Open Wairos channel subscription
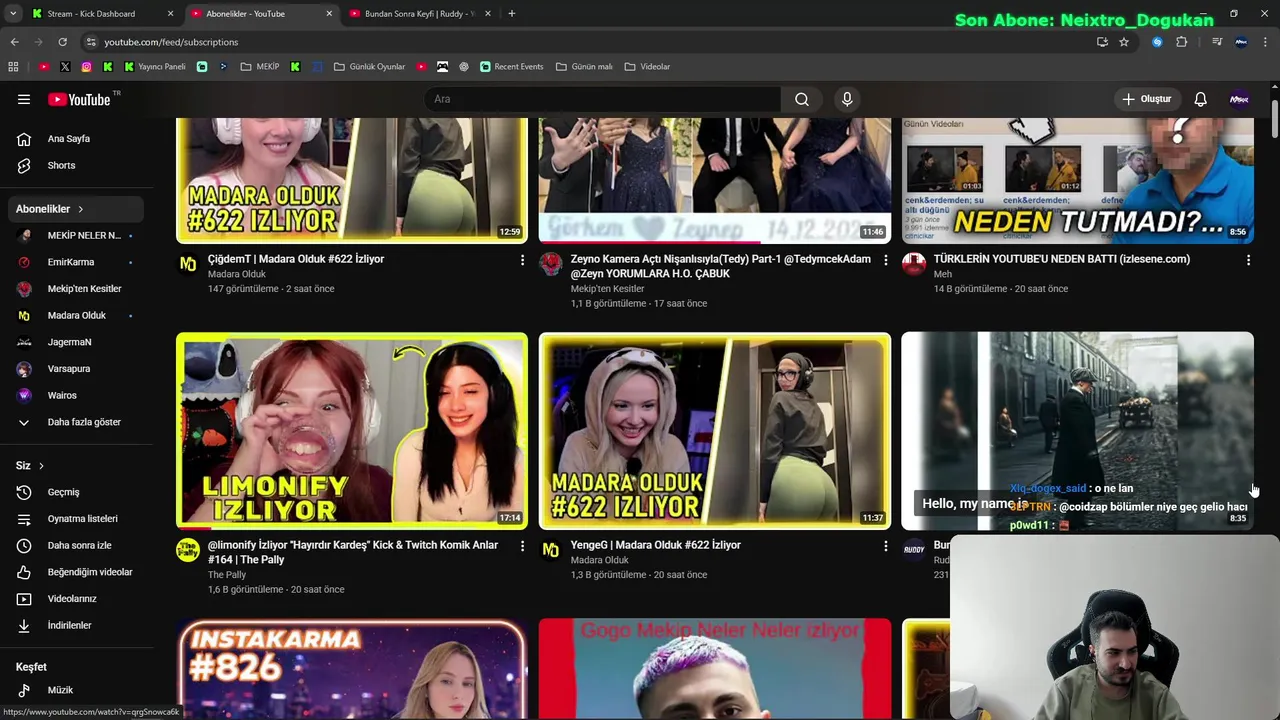The image size is (1280, 720). coord(78,395)
